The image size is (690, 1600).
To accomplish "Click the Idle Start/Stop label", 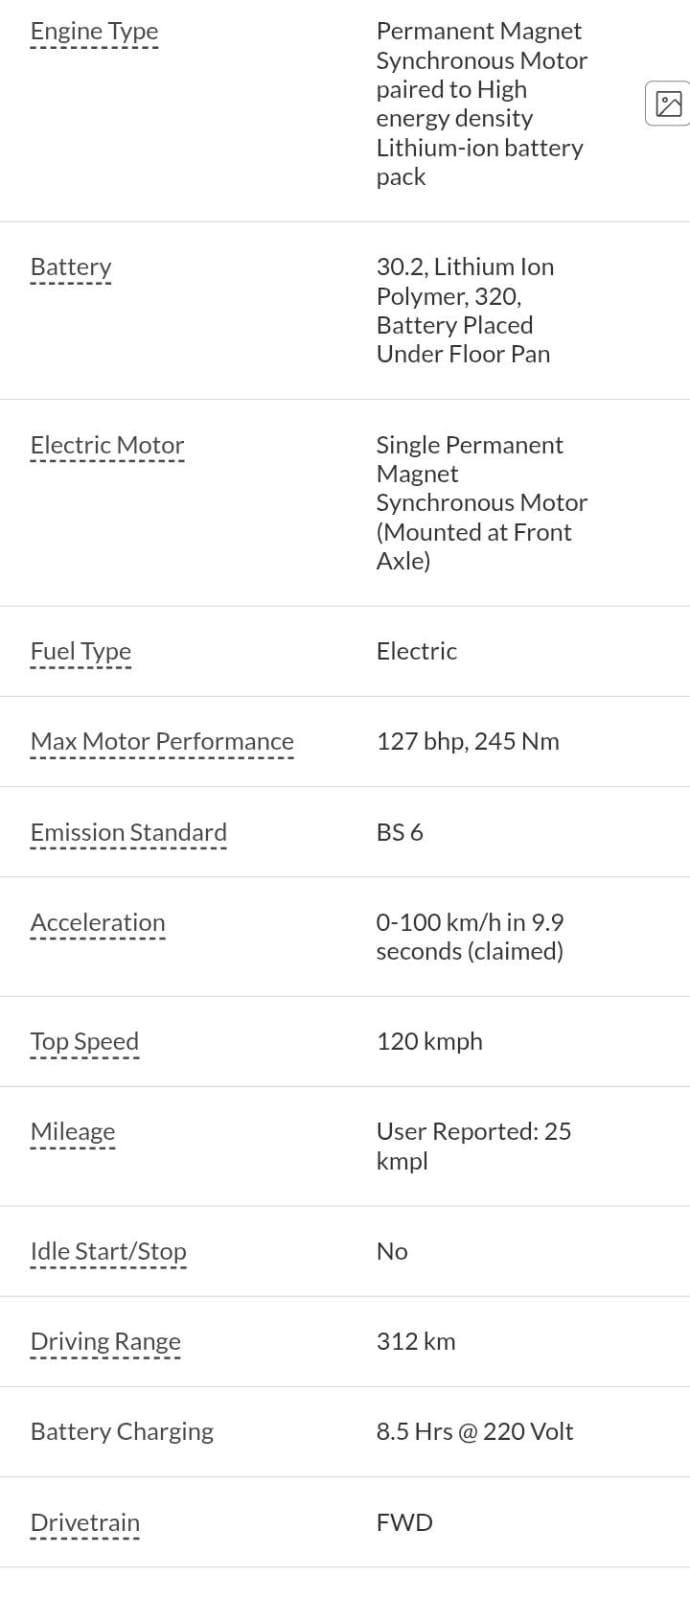I will tap(108, 1251).
